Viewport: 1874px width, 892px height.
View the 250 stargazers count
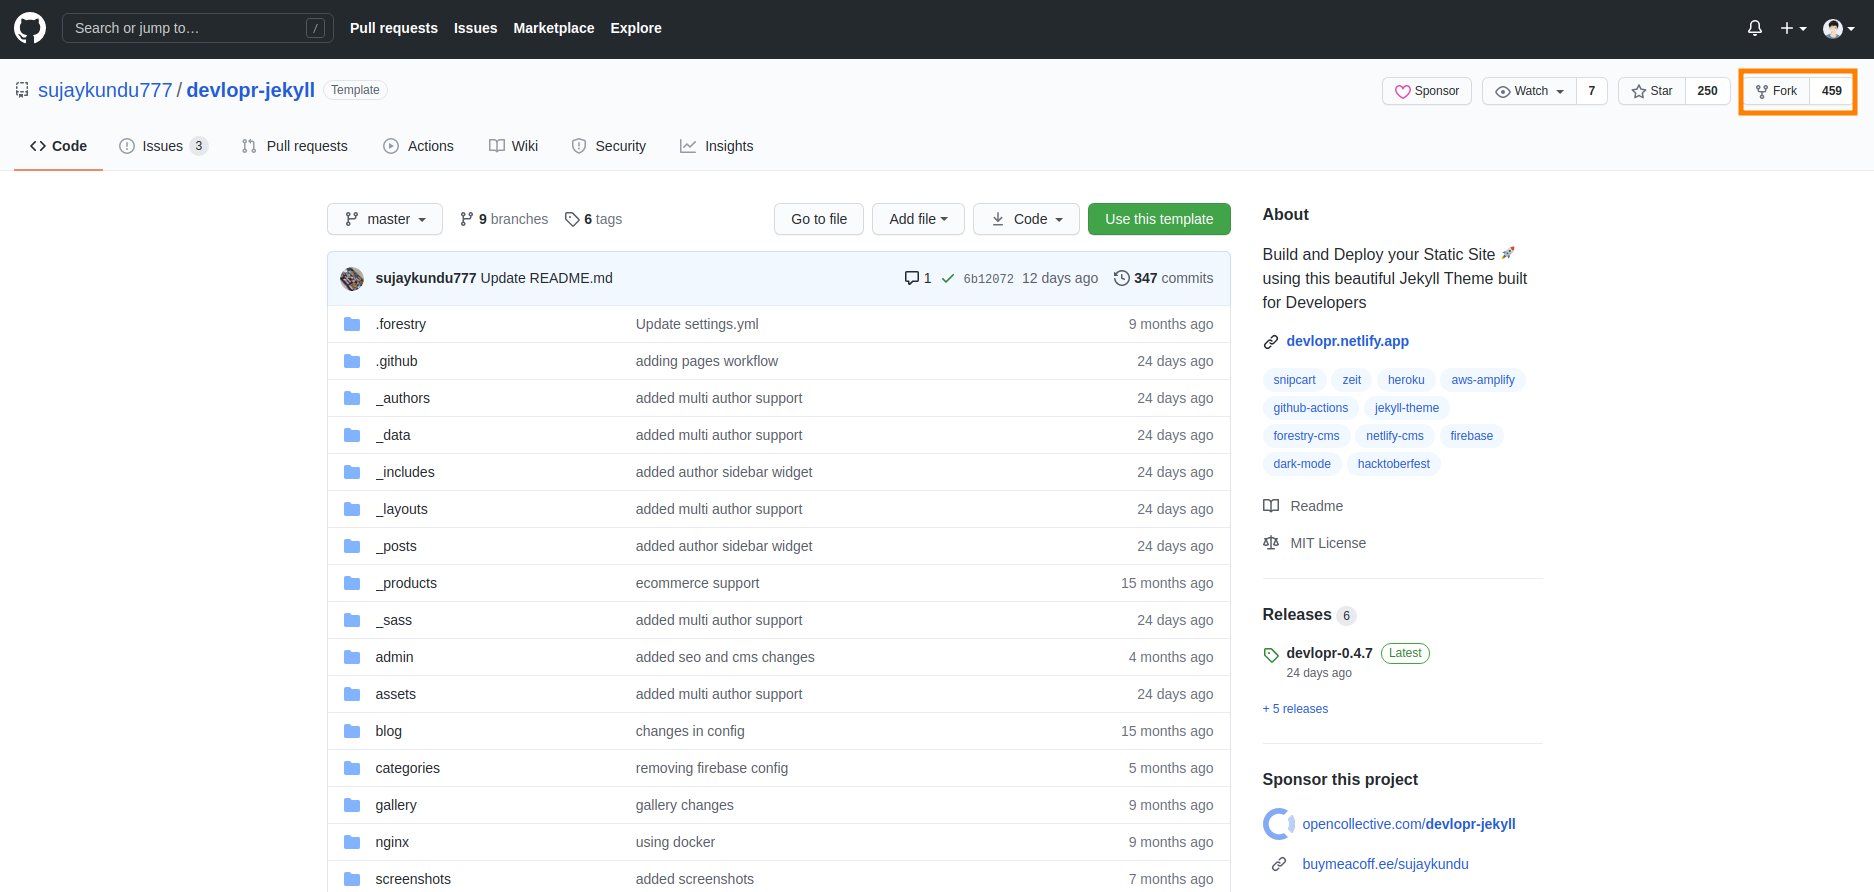(x=1708, y=91)
